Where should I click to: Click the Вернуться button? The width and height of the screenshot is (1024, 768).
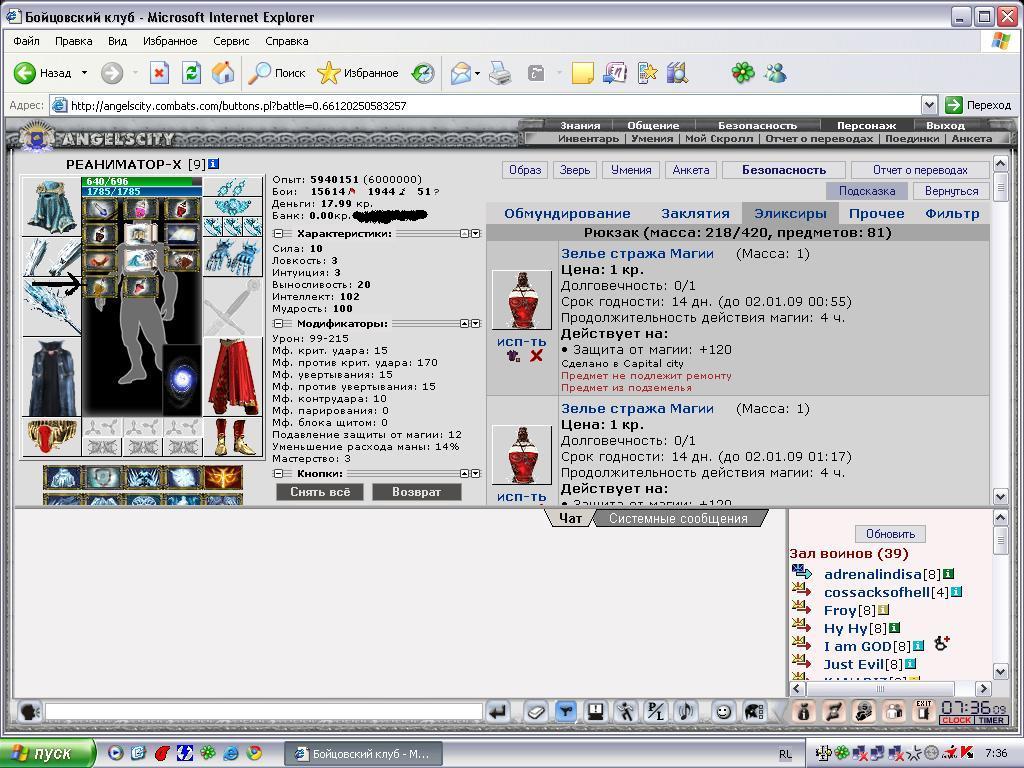(x=952, y=191)
